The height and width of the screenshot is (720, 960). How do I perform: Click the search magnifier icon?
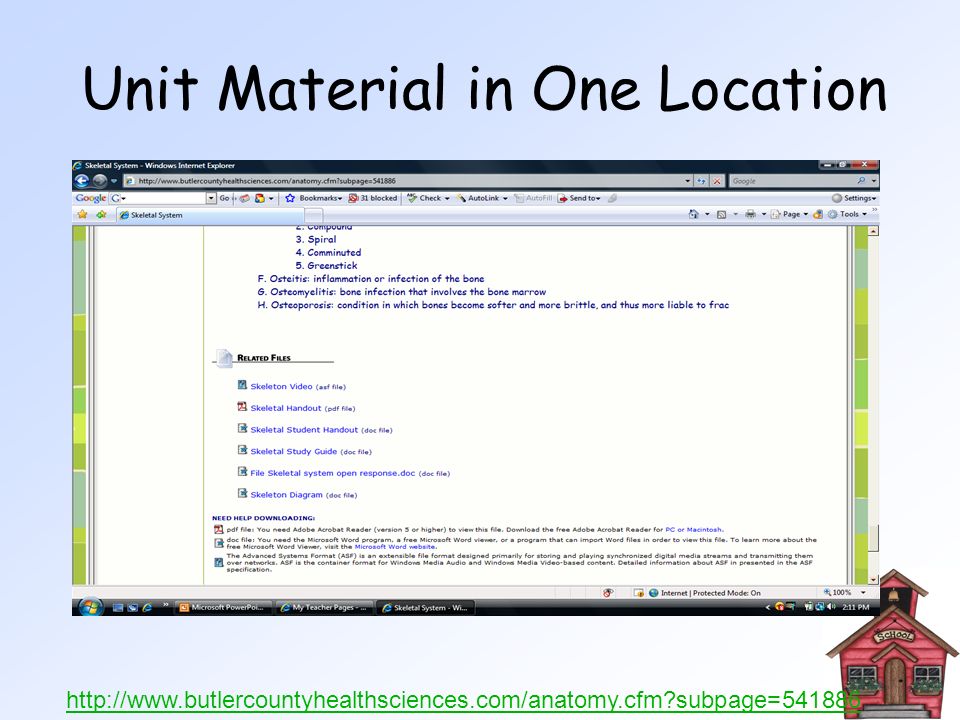coord(861,181)
